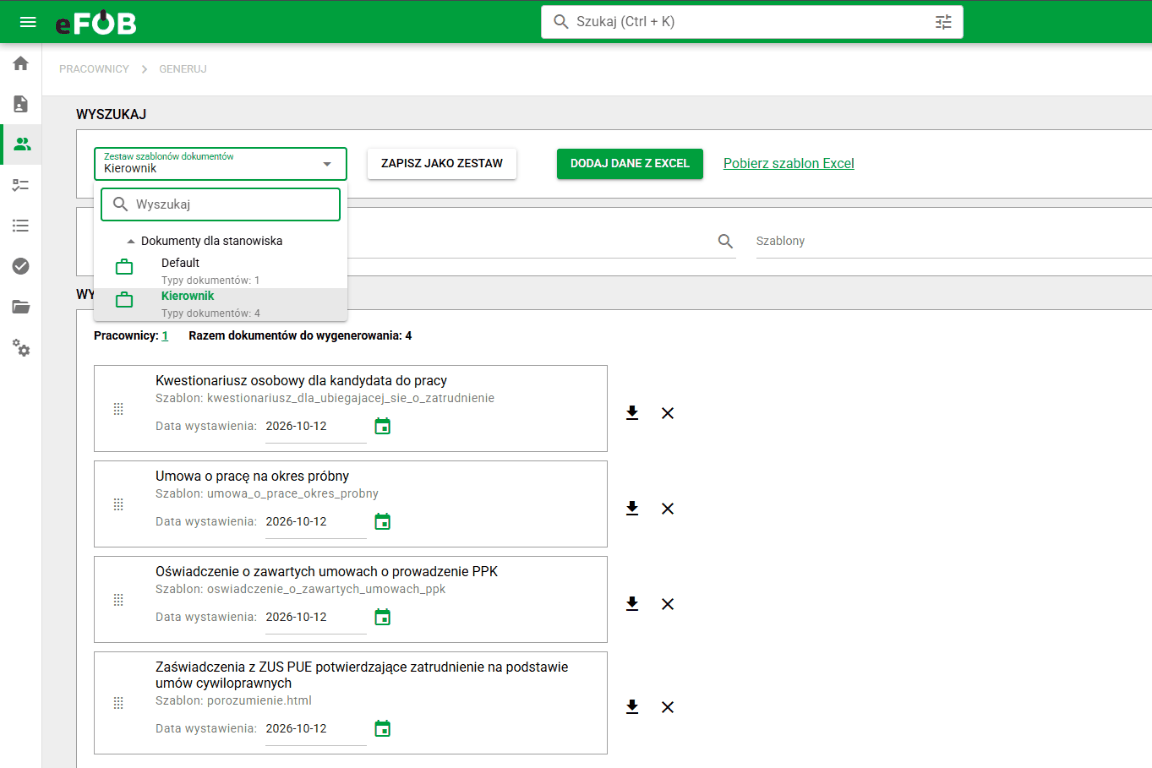This screenshot has height=768, width=1152.
Task: Click drag handle of Zaświadczenia ZUS card
Action: [x=118, y=703]
